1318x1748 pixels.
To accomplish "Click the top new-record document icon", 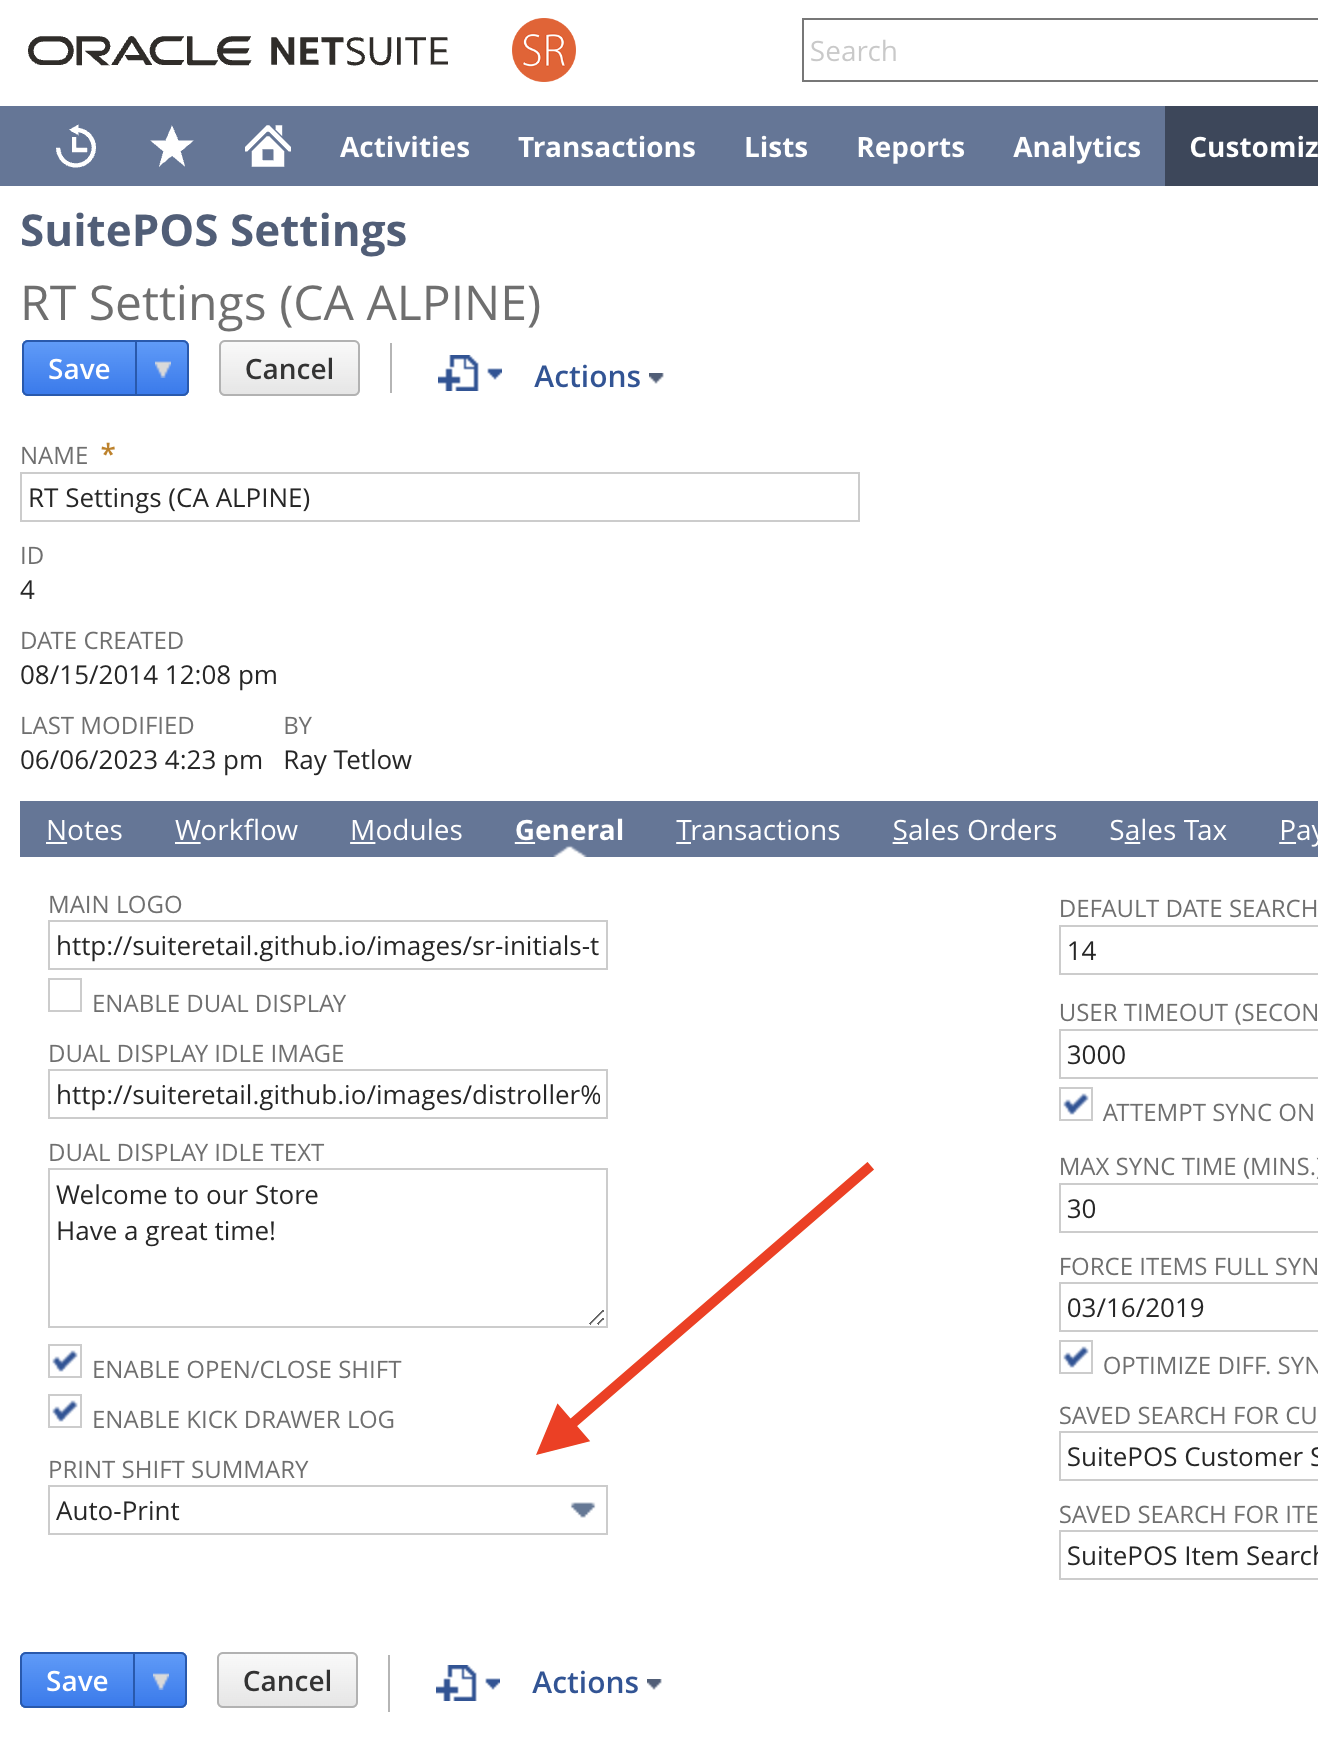I will (460, 375).
